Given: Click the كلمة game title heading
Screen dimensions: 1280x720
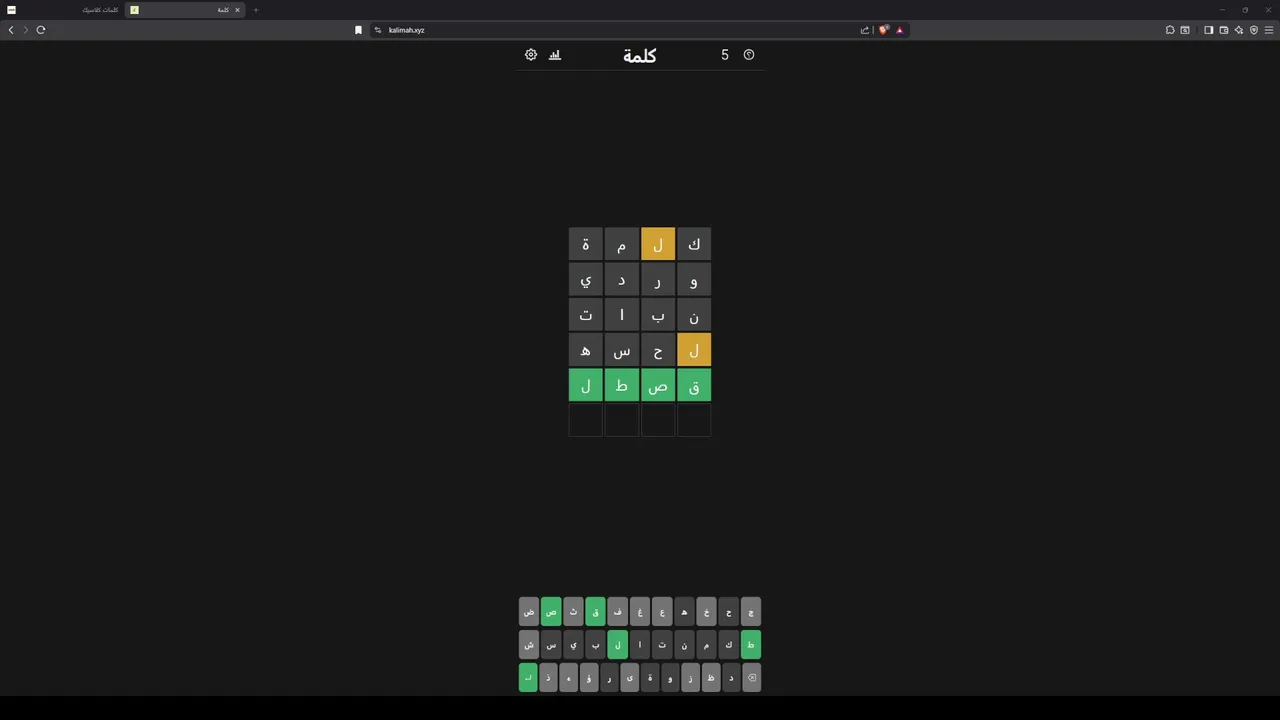Looking at the screenshot, I should click(640, 55).
